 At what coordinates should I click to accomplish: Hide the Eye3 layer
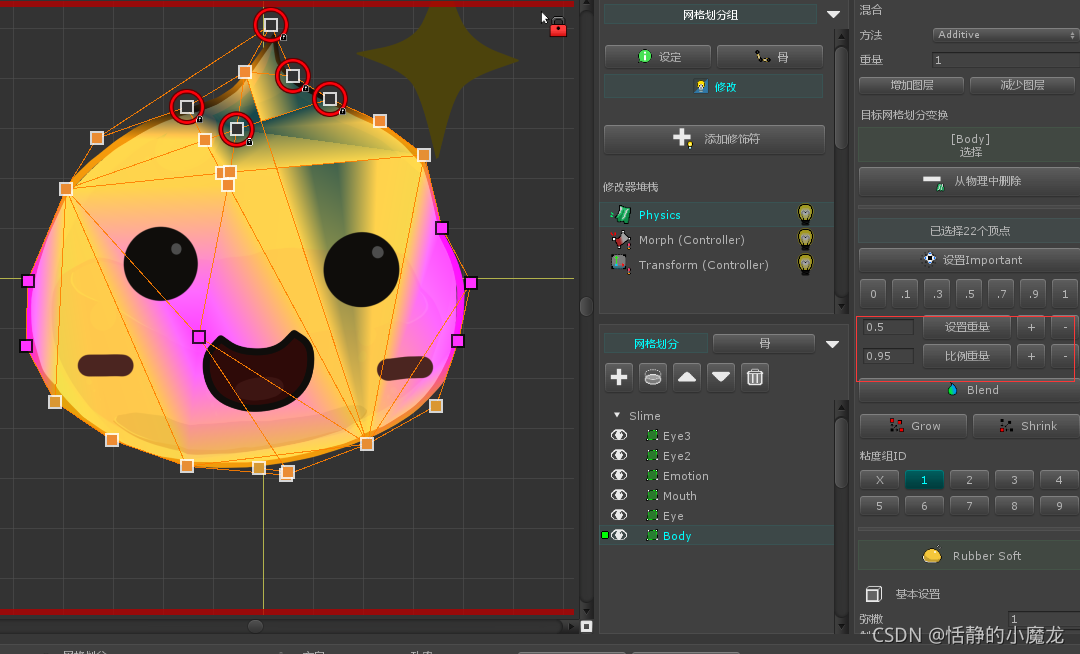pyautogui.click(x=619, y=435)
